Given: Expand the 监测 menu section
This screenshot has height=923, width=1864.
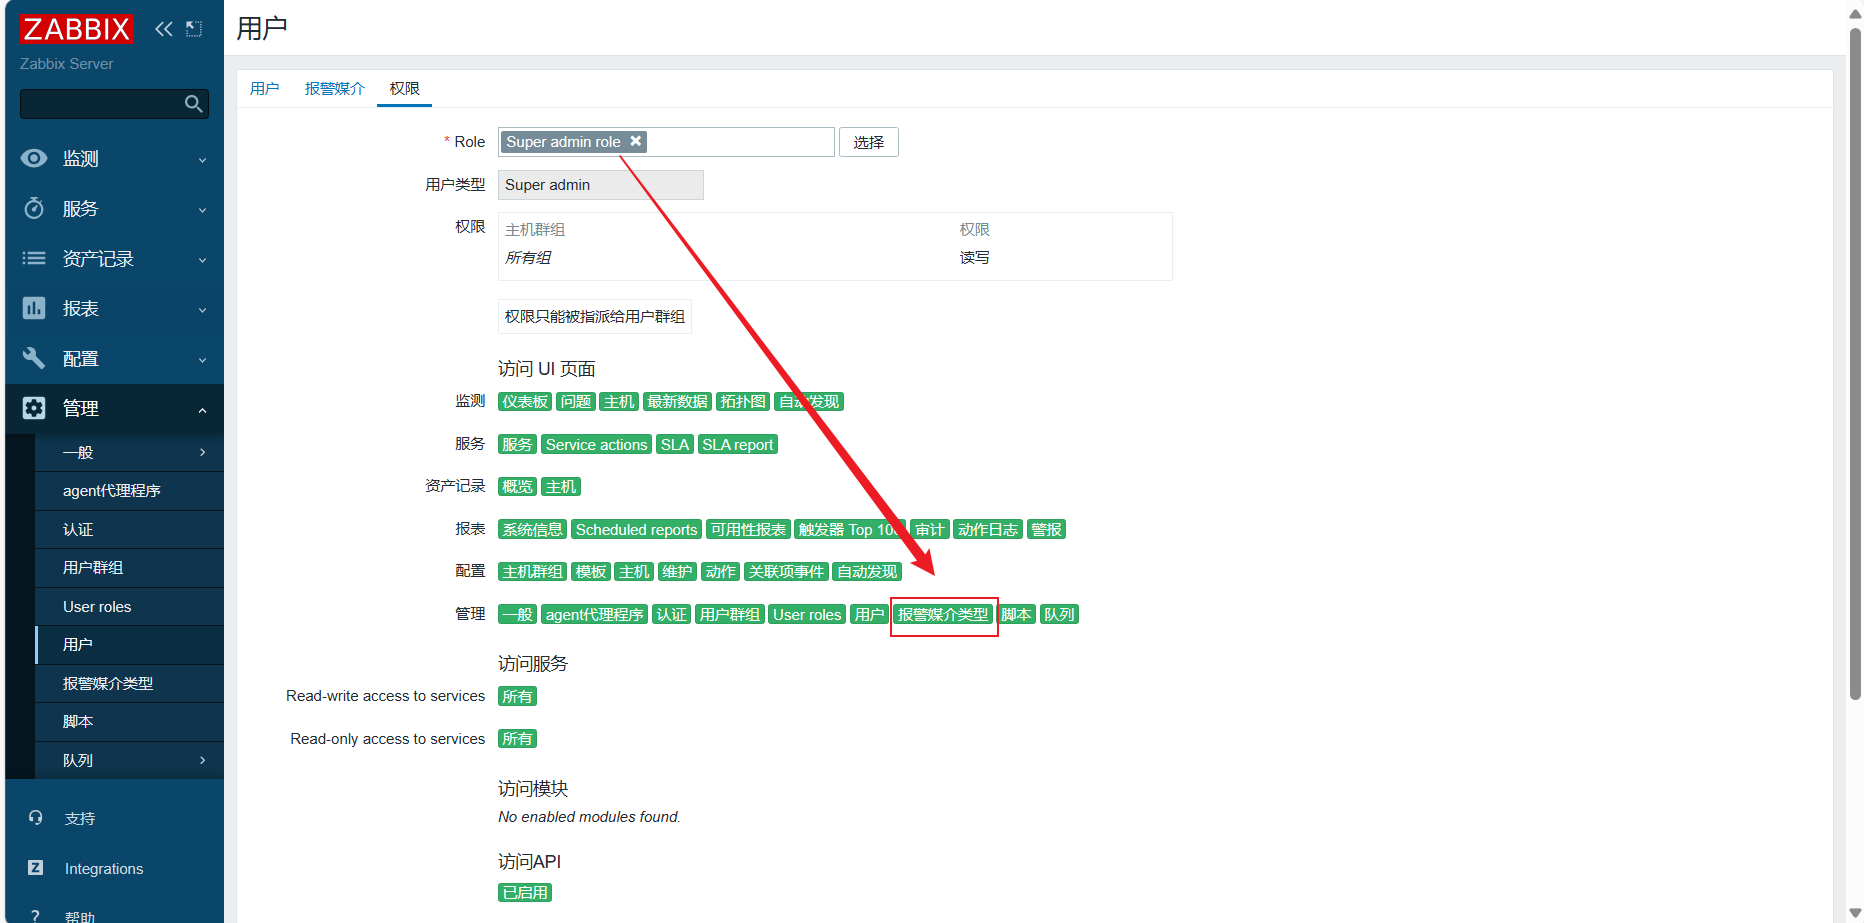Looking at the screenshot, I should click(x=202, y=160).
